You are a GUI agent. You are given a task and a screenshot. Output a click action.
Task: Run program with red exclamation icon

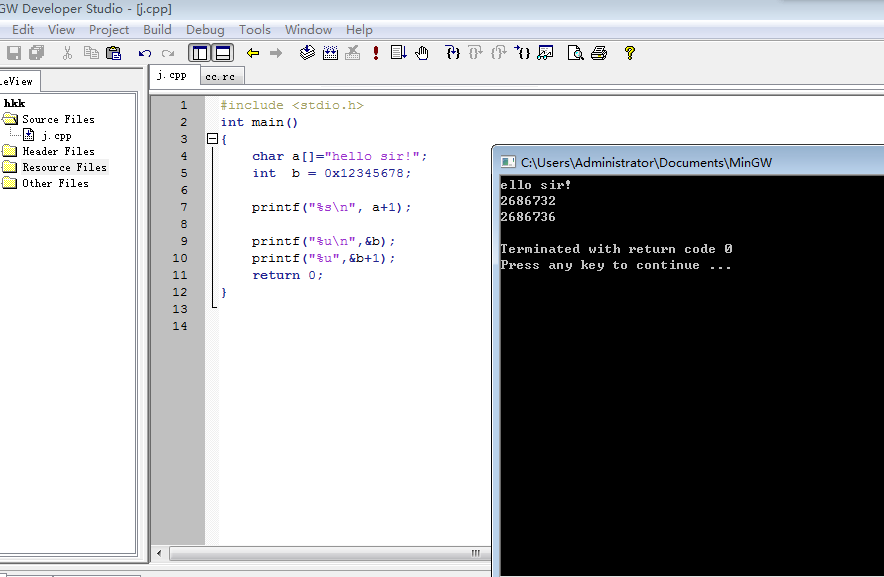point(376,53)
